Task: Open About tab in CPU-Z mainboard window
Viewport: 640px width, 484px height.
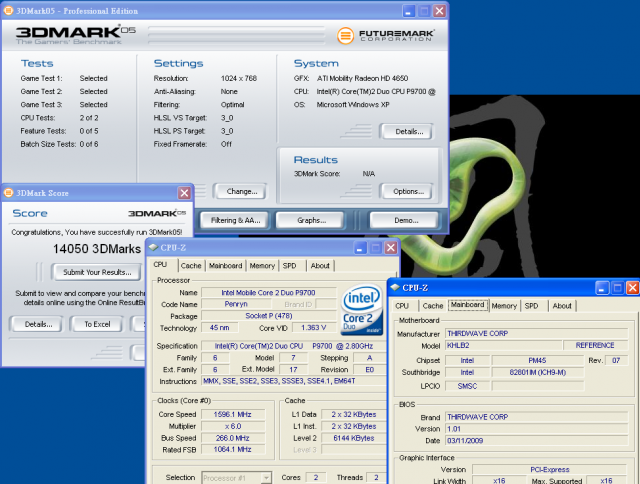Action: point(562,306)
